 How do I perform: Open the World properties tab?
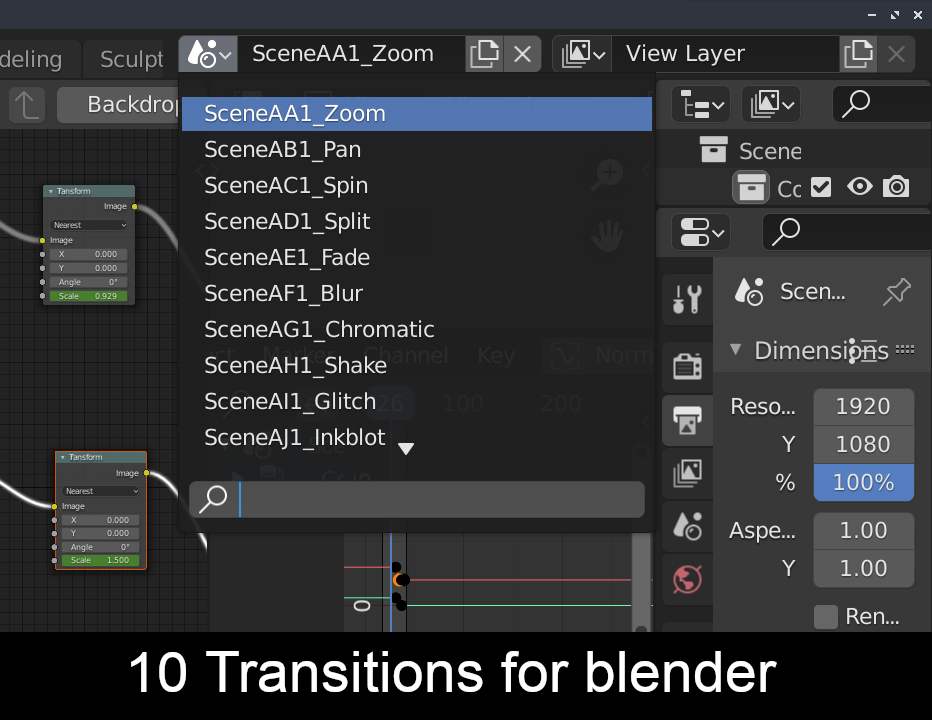[x=688, y=580]
